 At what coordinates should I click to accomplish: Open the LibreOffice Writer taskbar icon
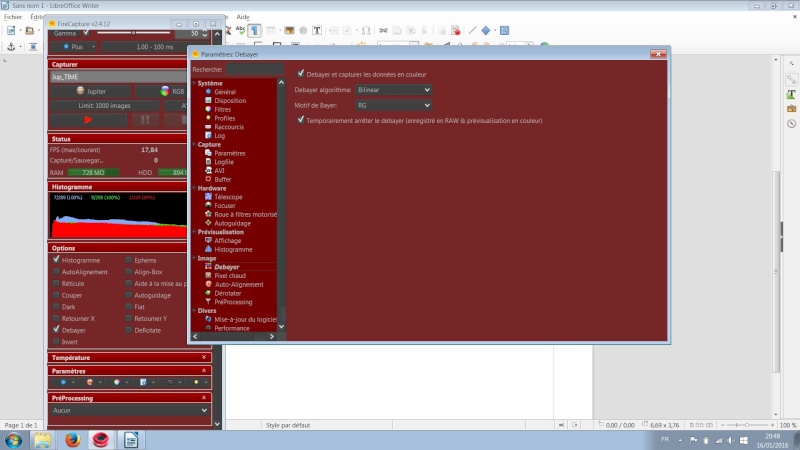pos(131,440)
